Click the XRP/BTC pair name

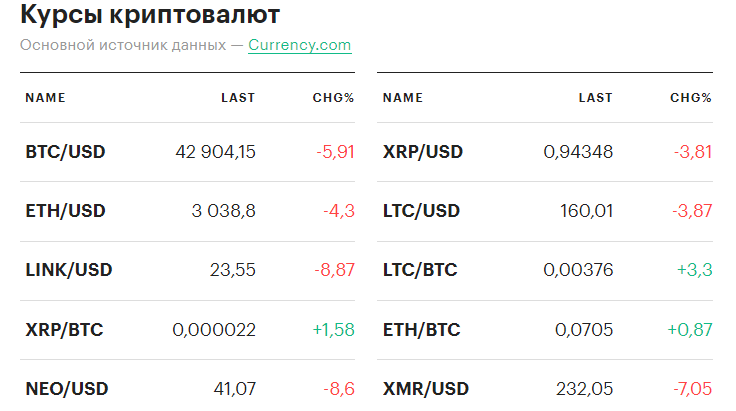[x=64, y=329]
